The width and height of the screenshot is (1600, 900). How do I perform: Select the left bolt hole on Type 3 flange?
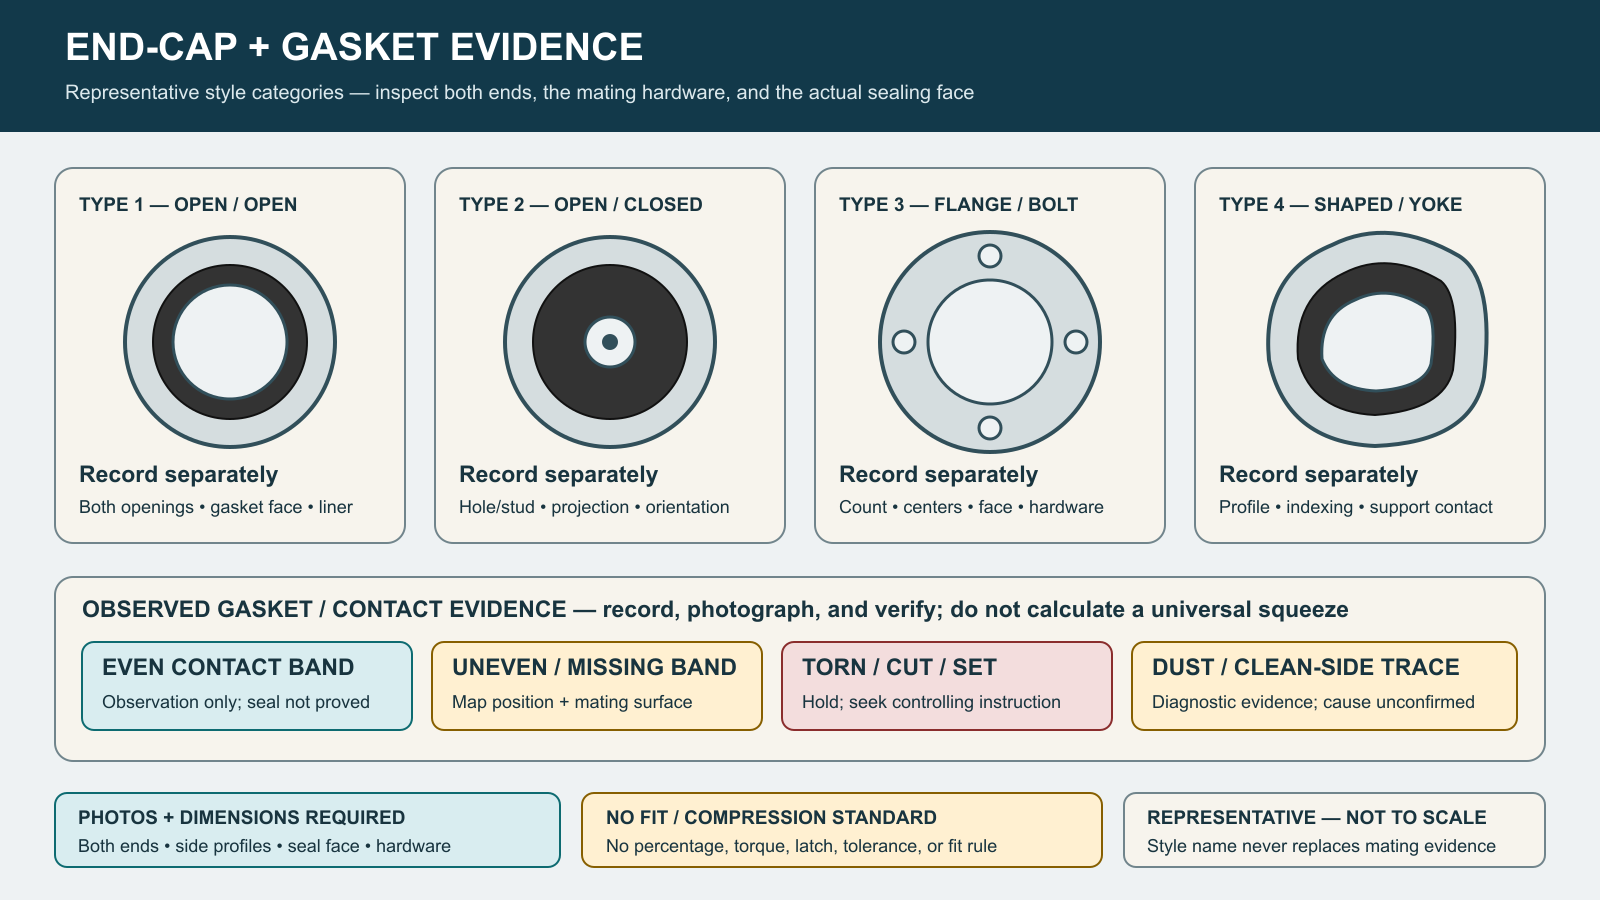point(904,342)
